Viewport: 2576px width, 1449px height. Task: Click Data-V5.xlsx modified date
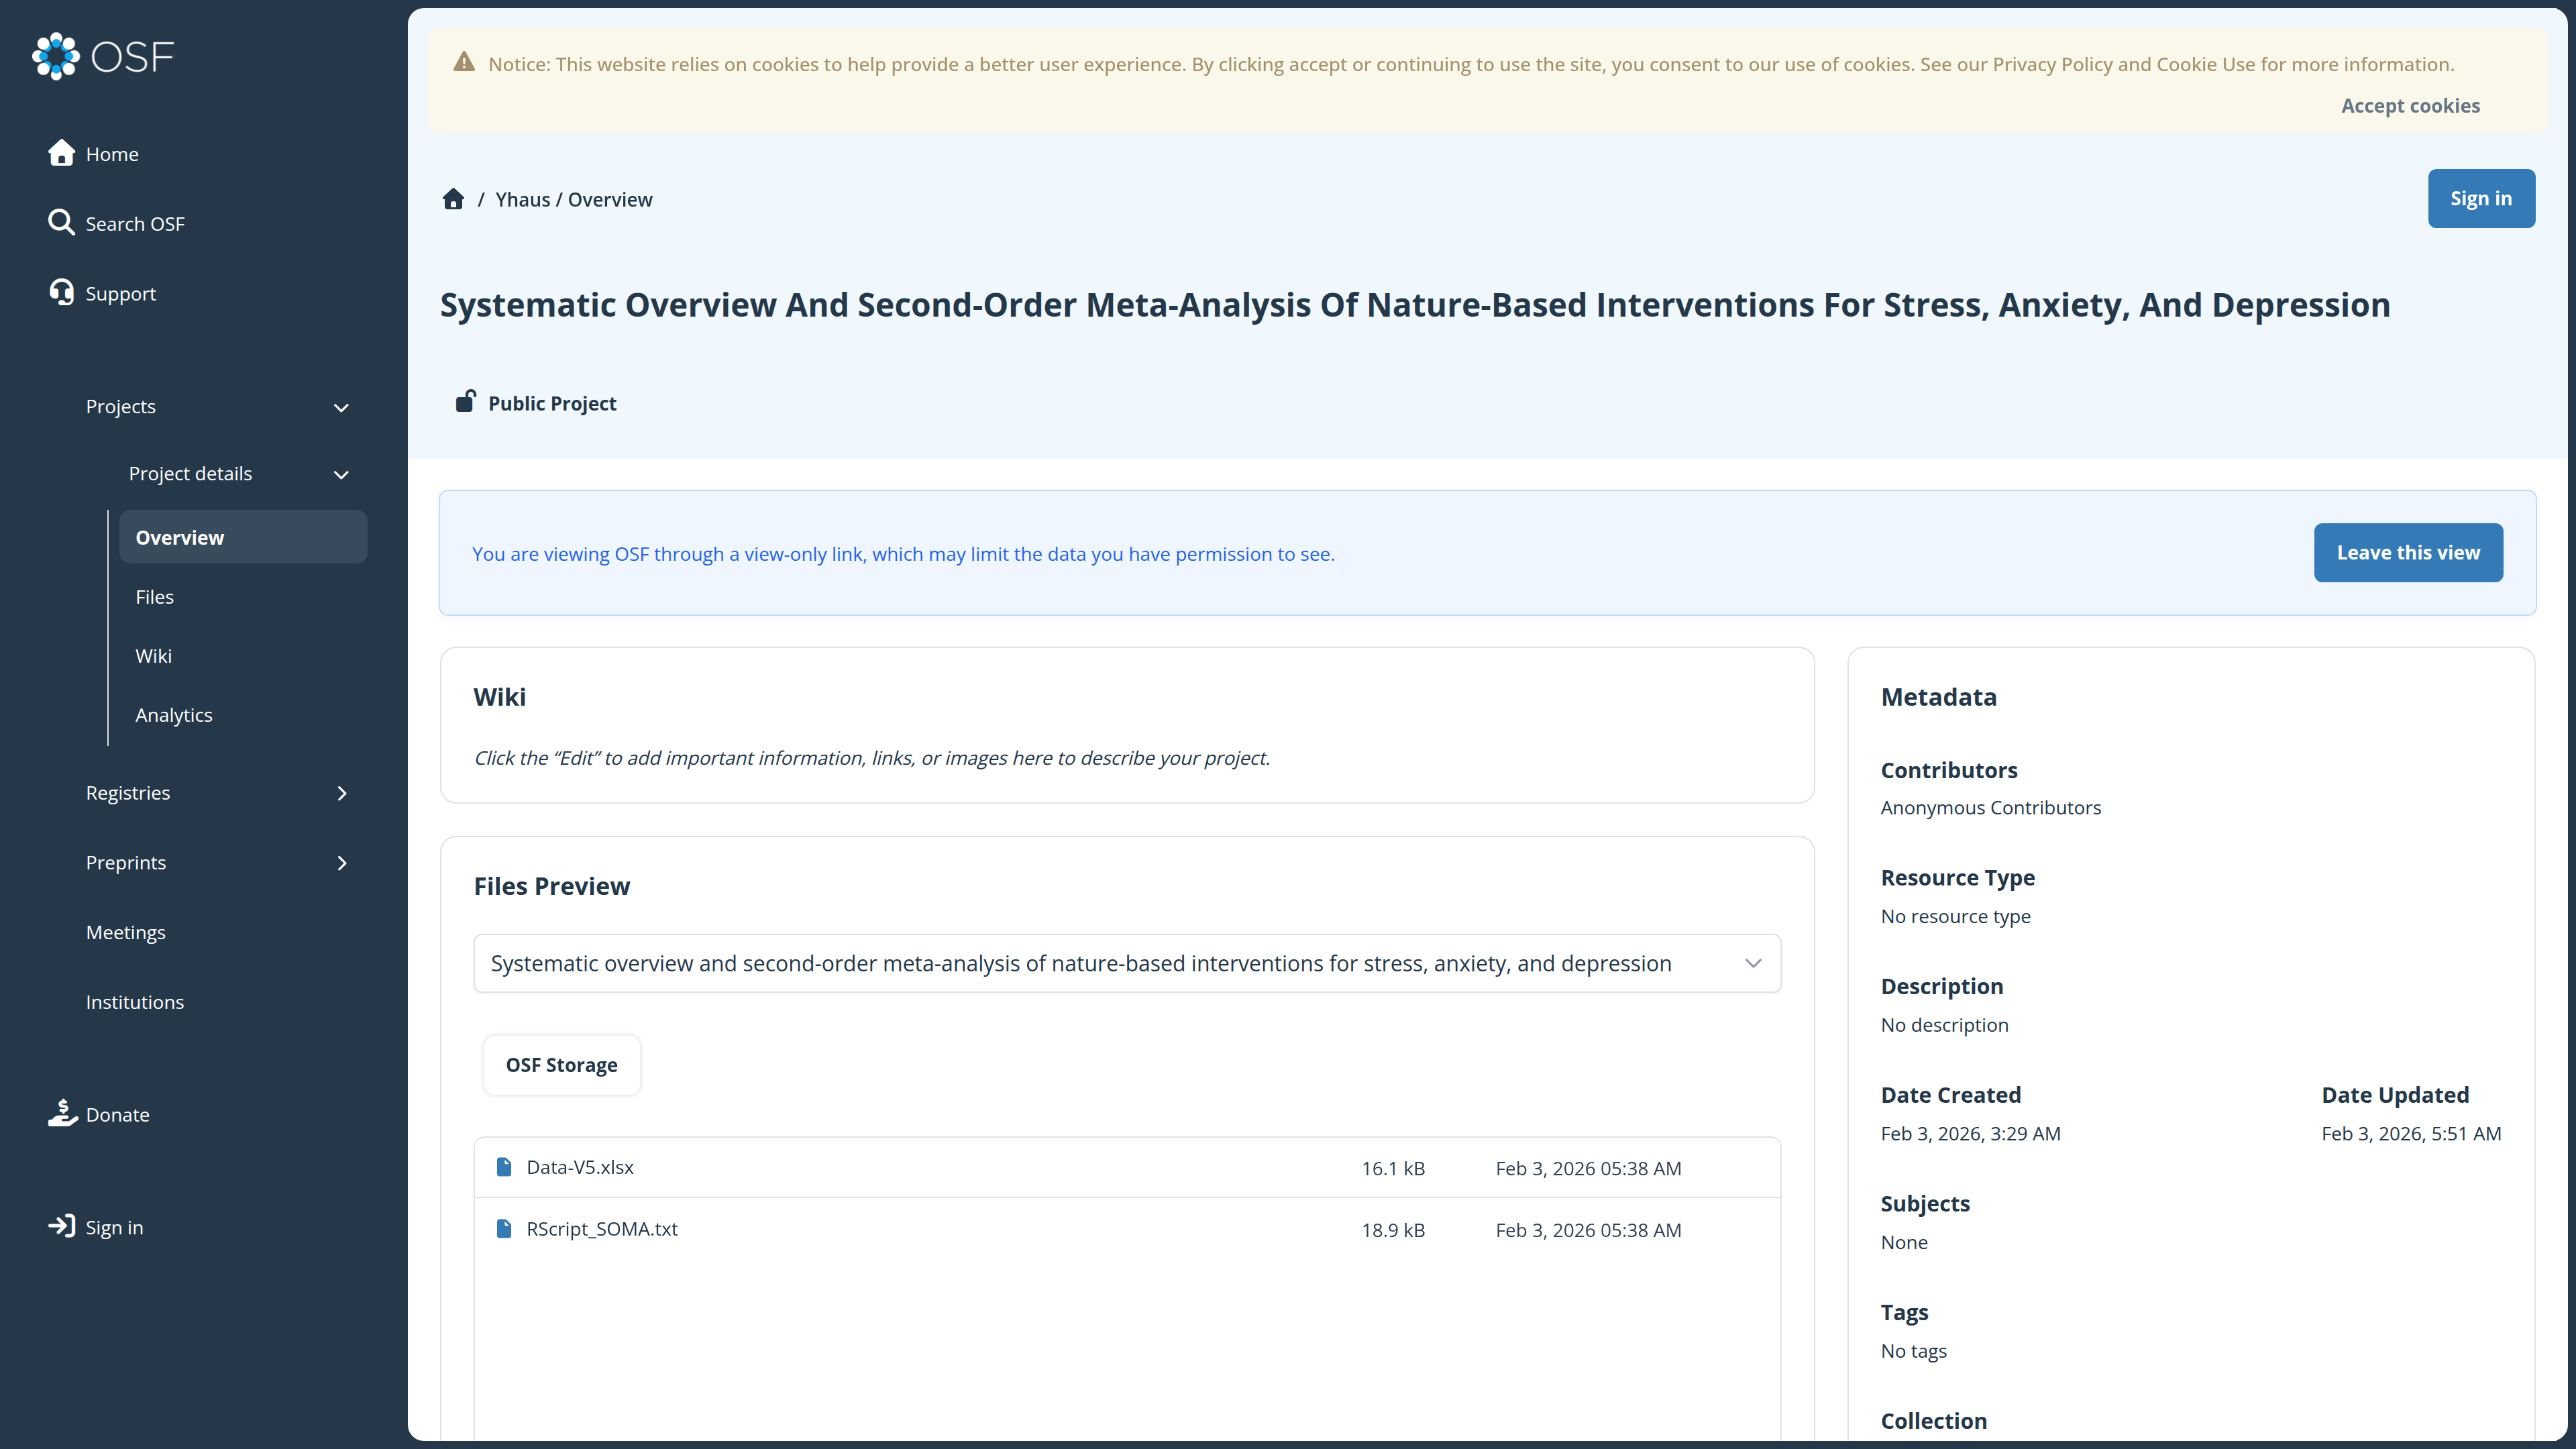click(1588, 1168)
